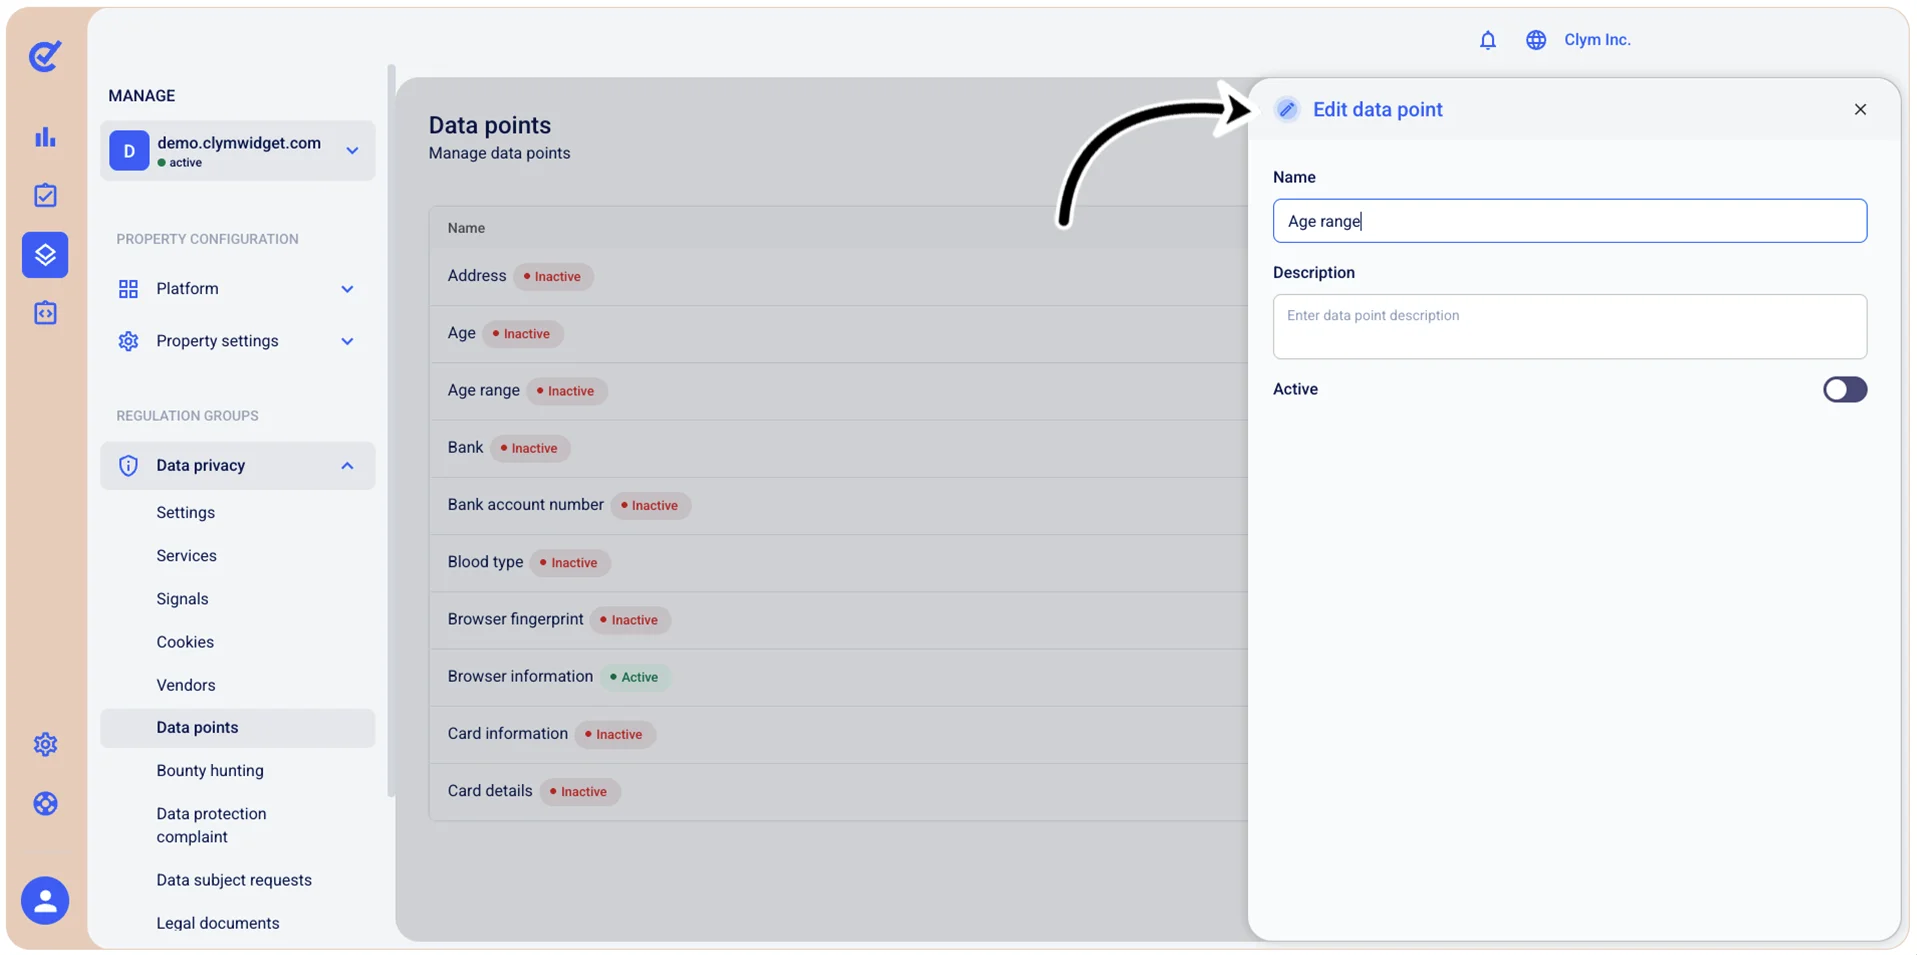1917x955 pixels.
Task: Select the Browser information data point row
Action: coord(838,677)
